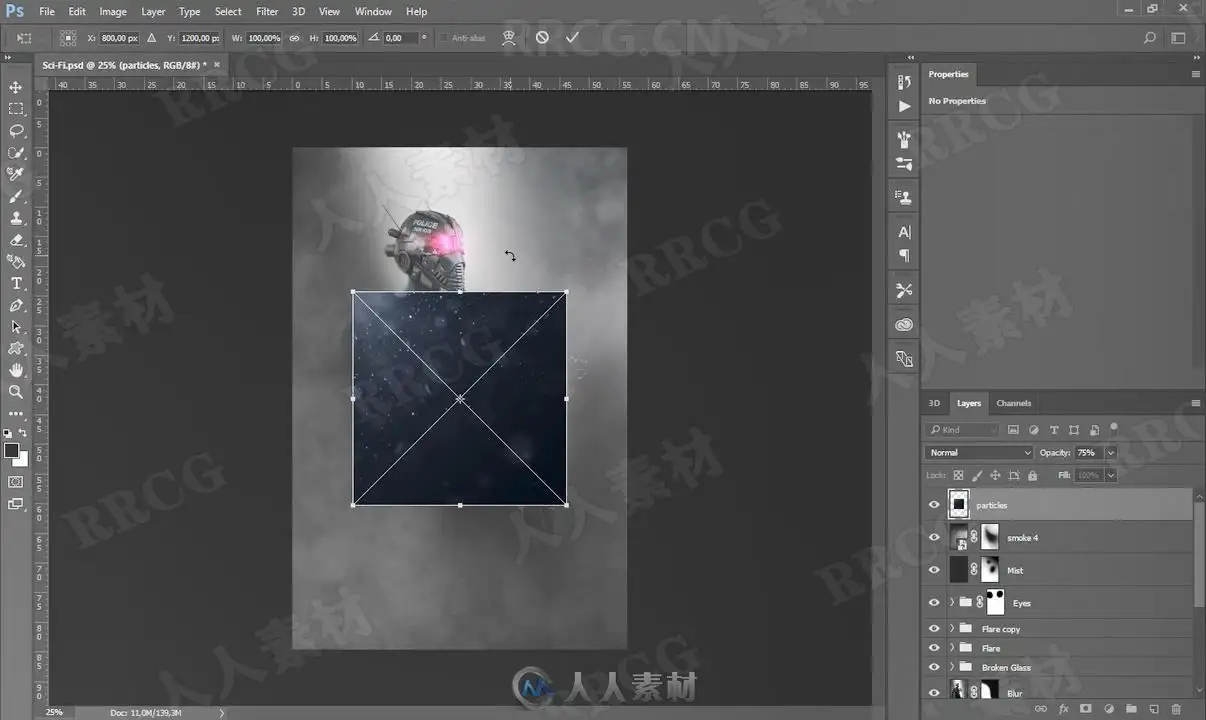1206x720 pixels.
Task: Hide the Mist layer
Action: pyautogui.click(x=934, y=570)
